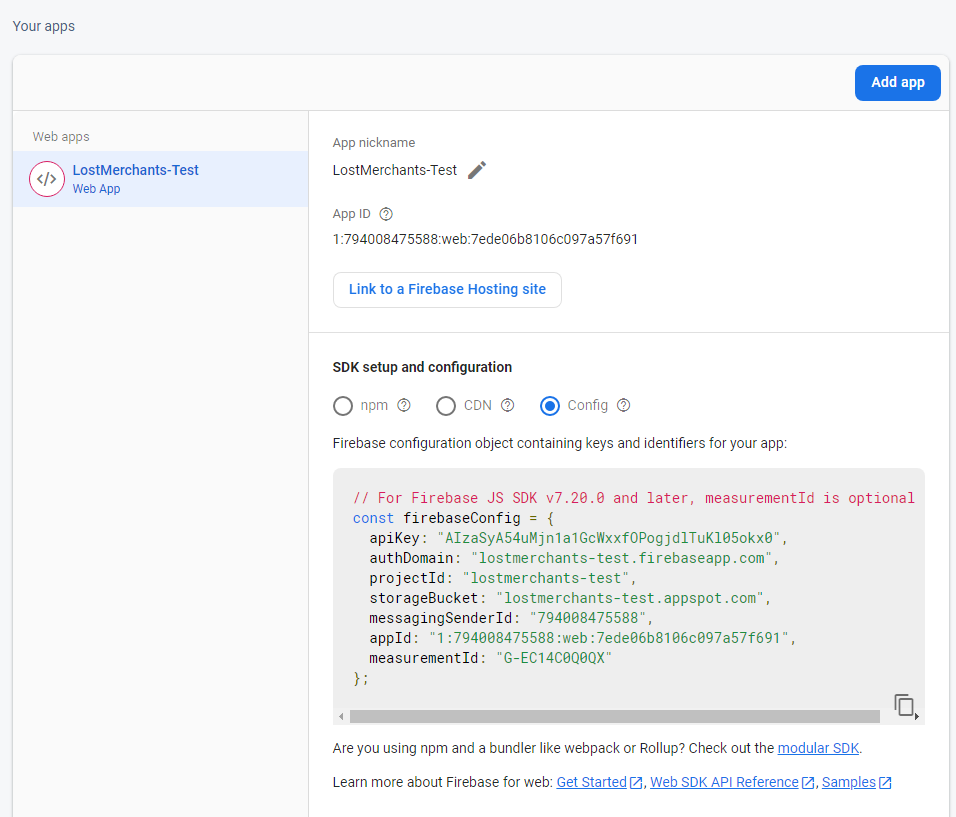Click the external link icon beside Samples
Screen dimensions: 956x817
[x=887, y=782]
